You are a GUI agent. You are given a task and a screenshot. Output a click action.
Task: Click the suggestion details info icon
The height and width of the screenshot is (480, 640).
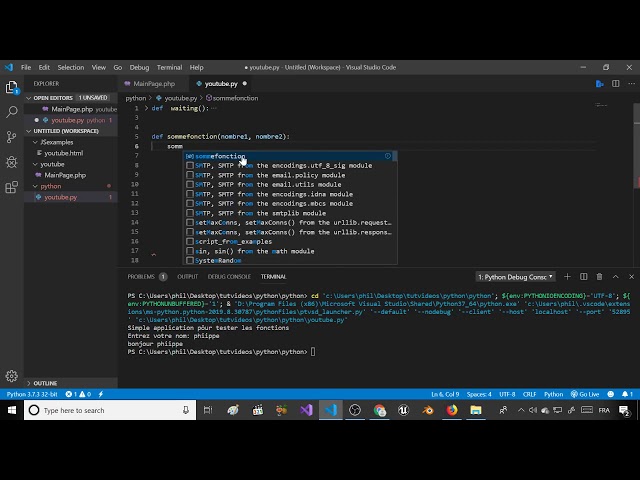click(388, 156)
